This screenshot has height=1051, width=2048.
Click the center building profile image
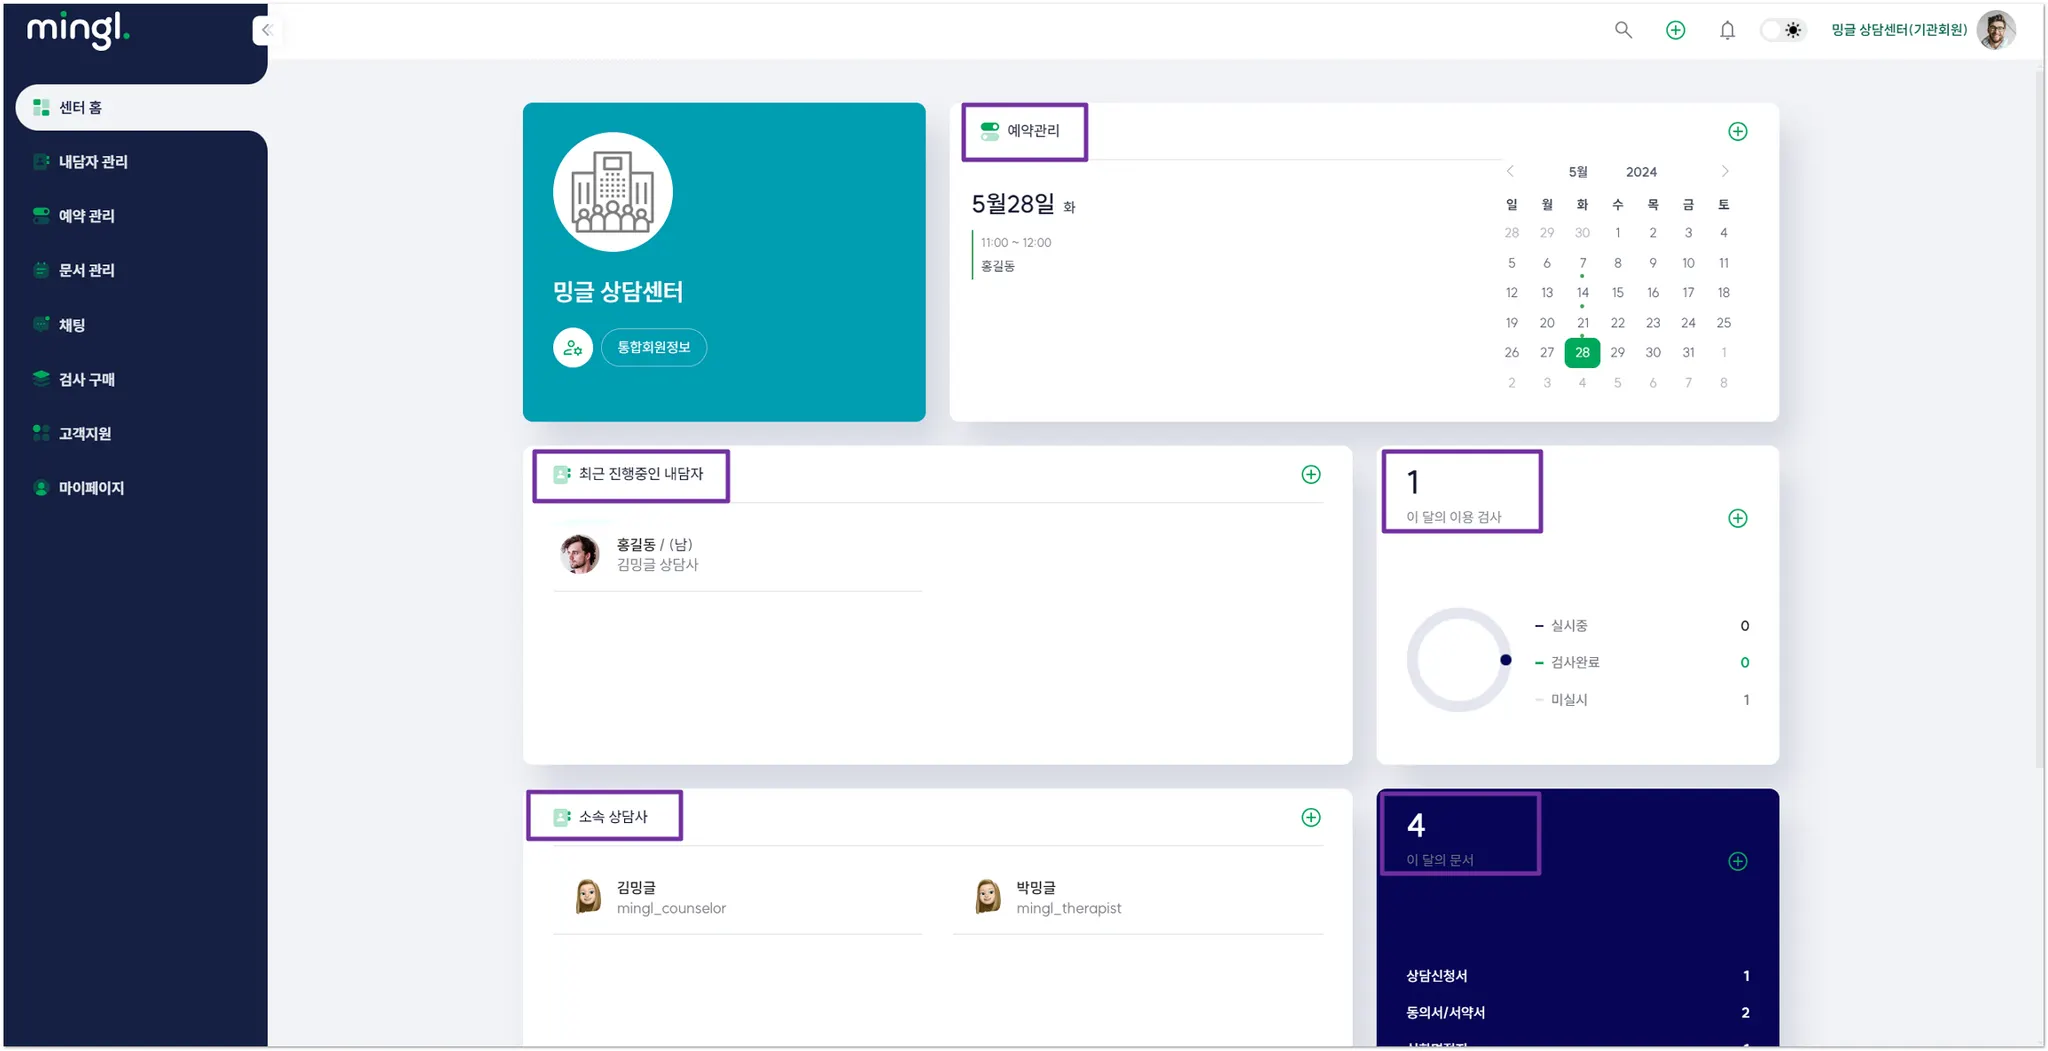(x=613, y=192)
